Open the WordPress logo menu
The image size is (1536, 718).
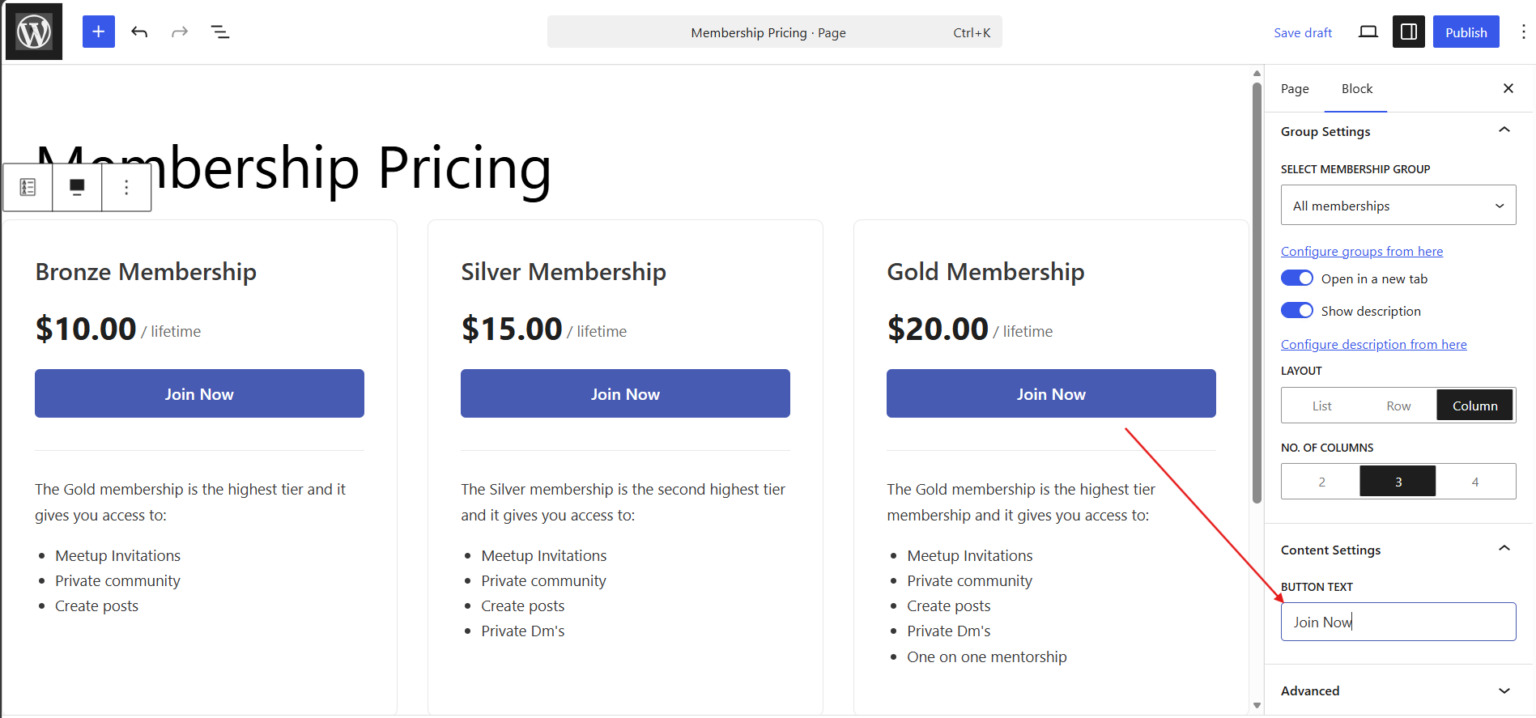33,32
